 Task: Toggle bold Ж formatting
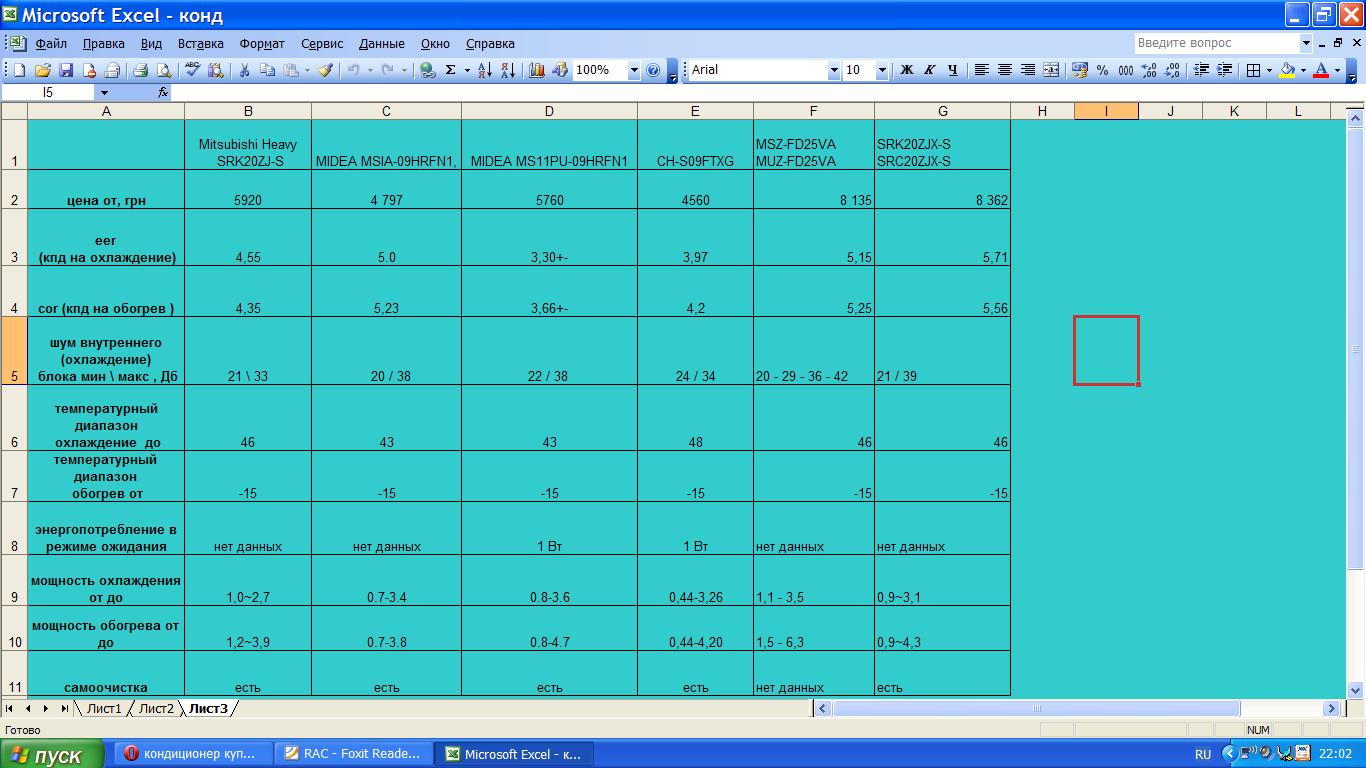click(x=907, y=70)
